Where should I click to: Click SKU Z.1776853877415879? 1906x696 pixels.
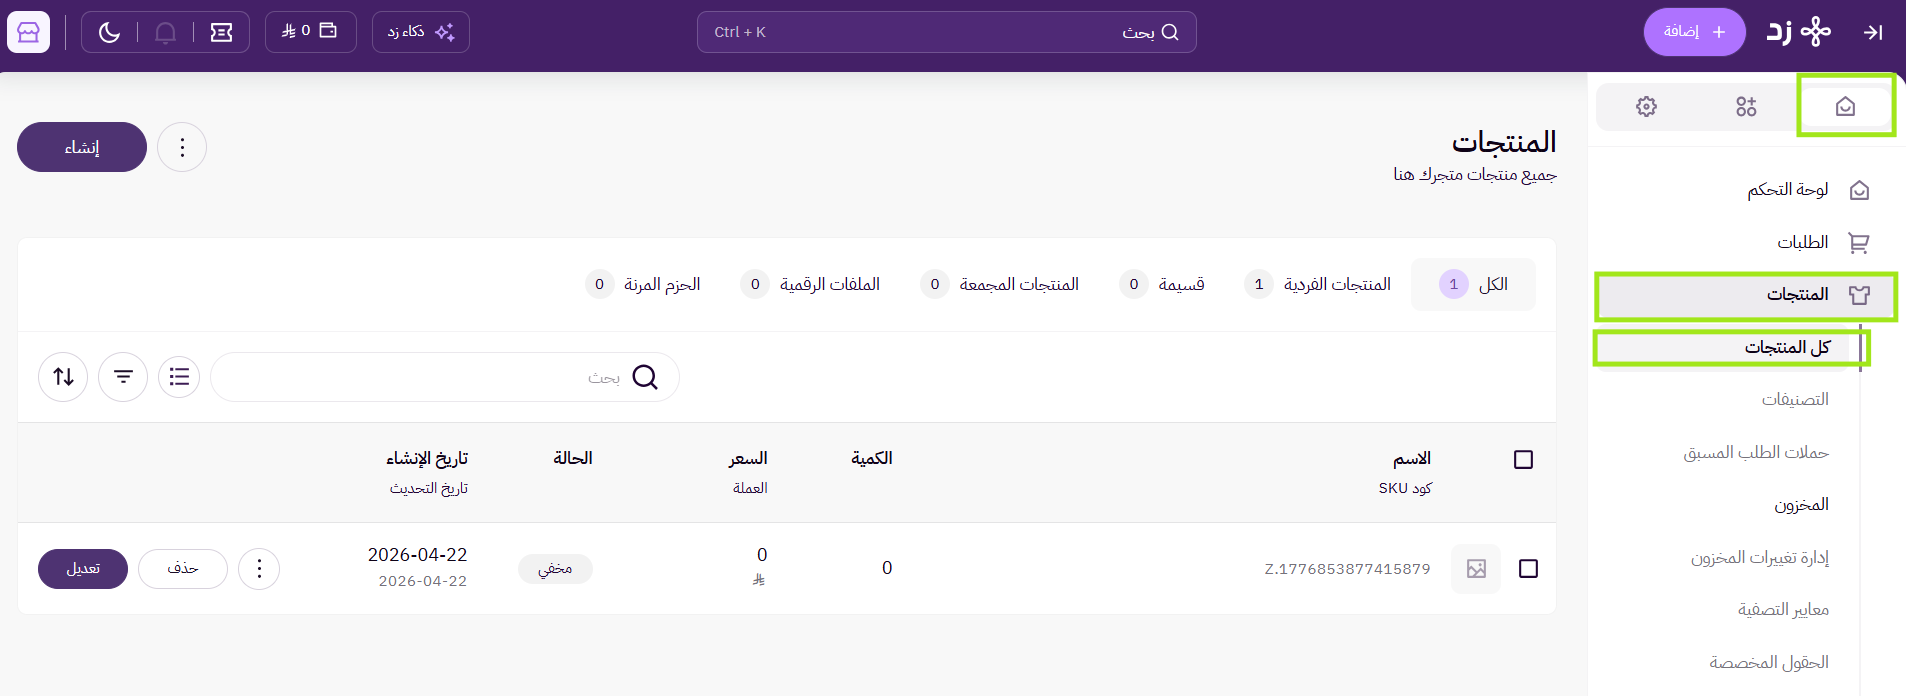coord(1347,569)
